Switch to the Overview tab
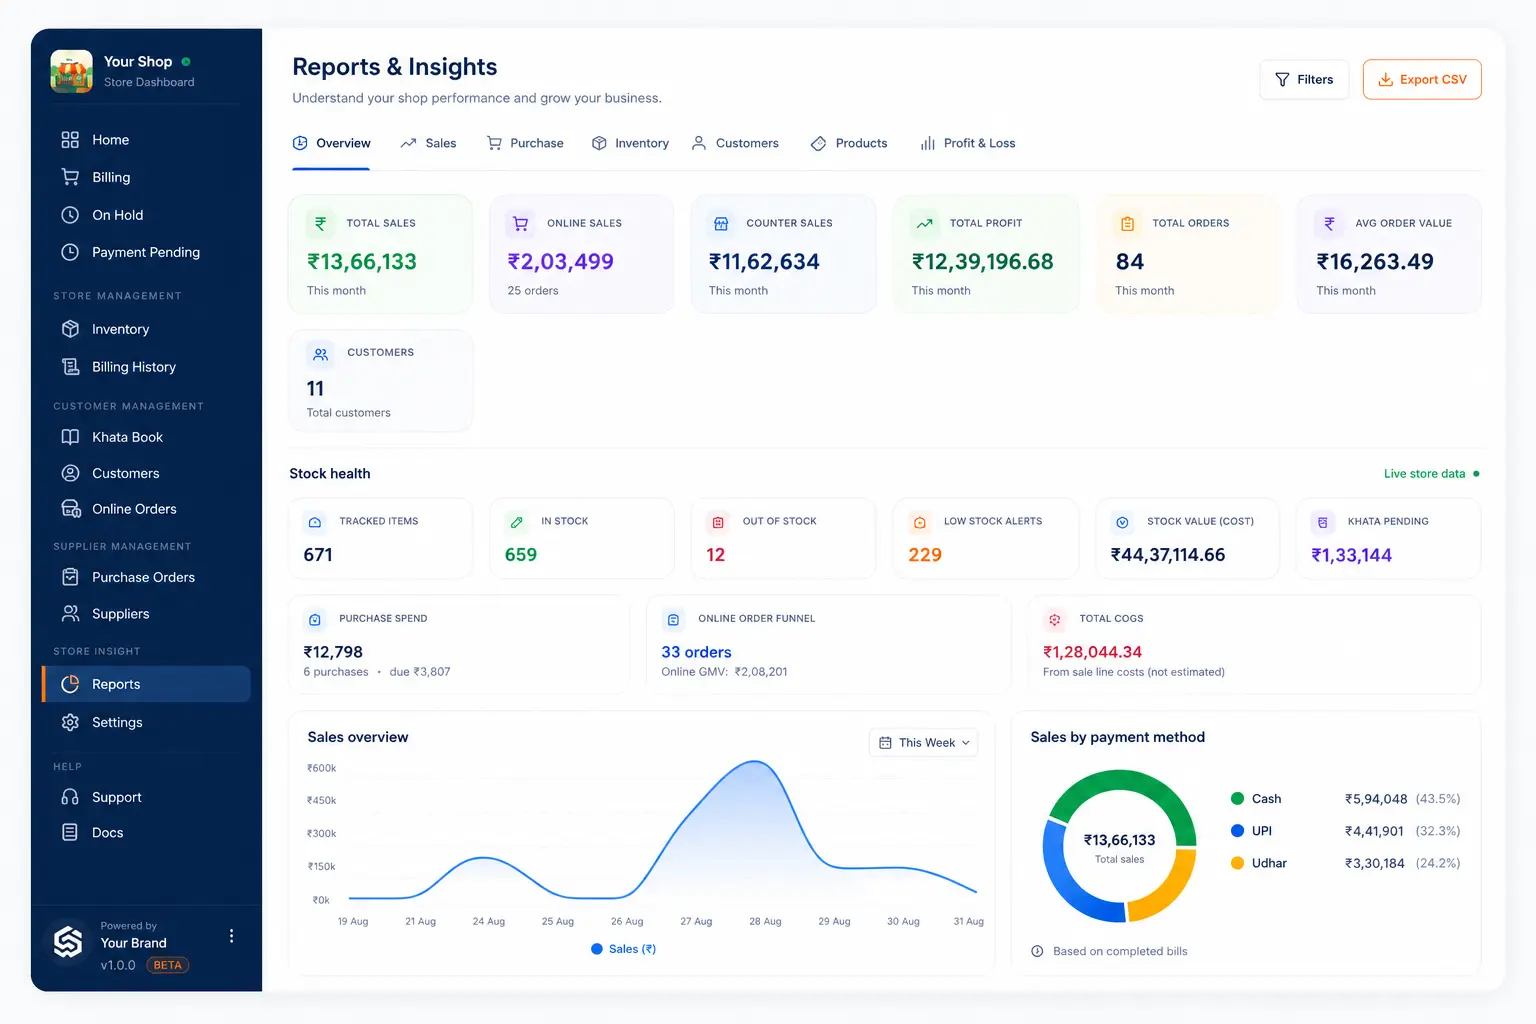 (331, 143)
